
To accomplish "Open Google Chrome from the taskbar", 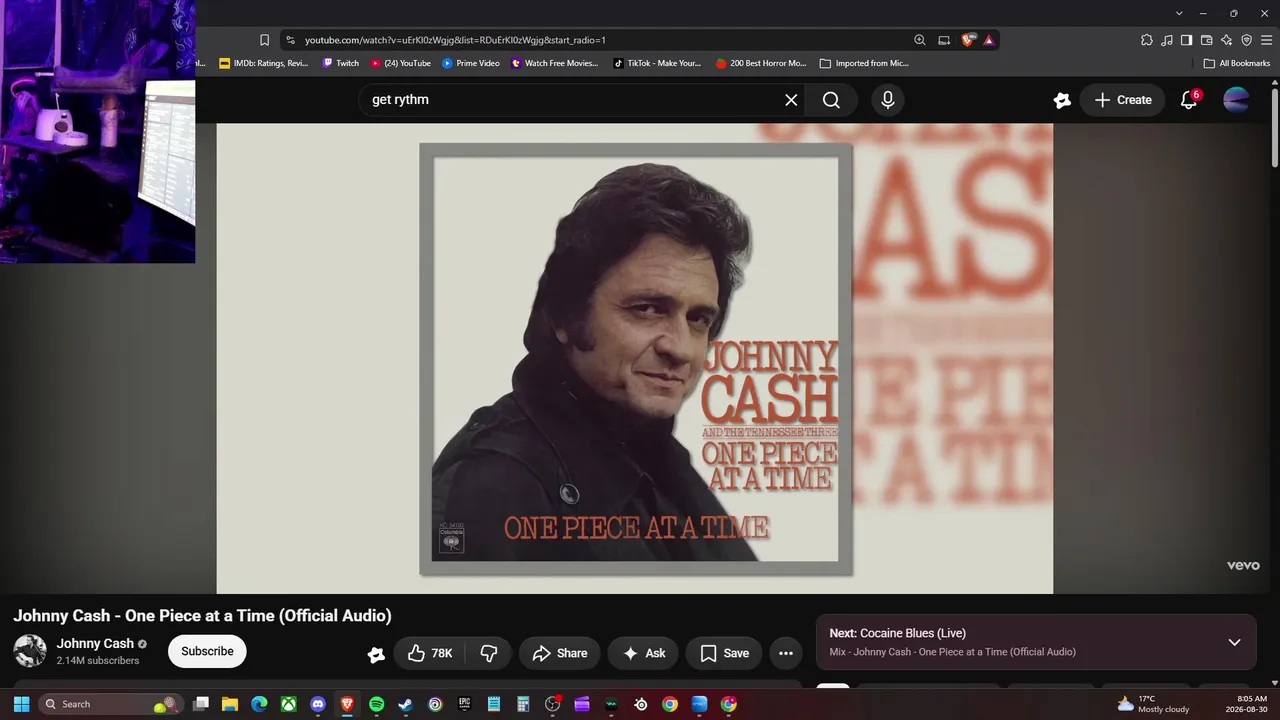I will [670, 704].
